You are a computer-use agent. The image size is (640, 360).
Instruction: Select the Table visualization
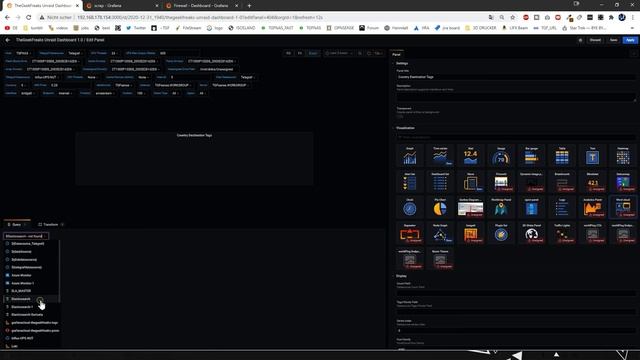pyautogui.click(x=562, y=156)
